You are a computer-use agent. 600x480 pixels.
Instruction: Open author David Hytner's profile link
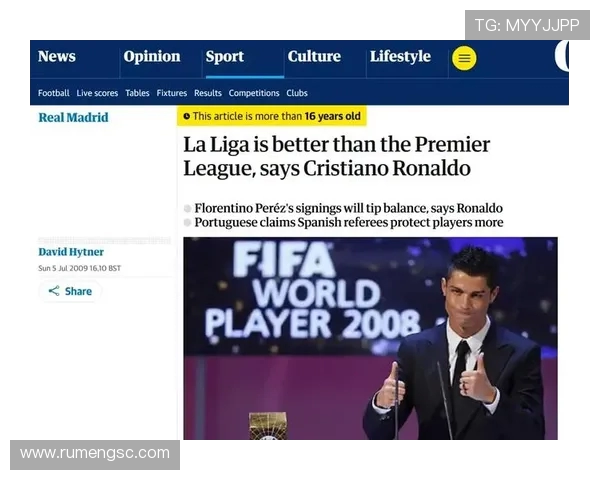click(x=71, y=252)
